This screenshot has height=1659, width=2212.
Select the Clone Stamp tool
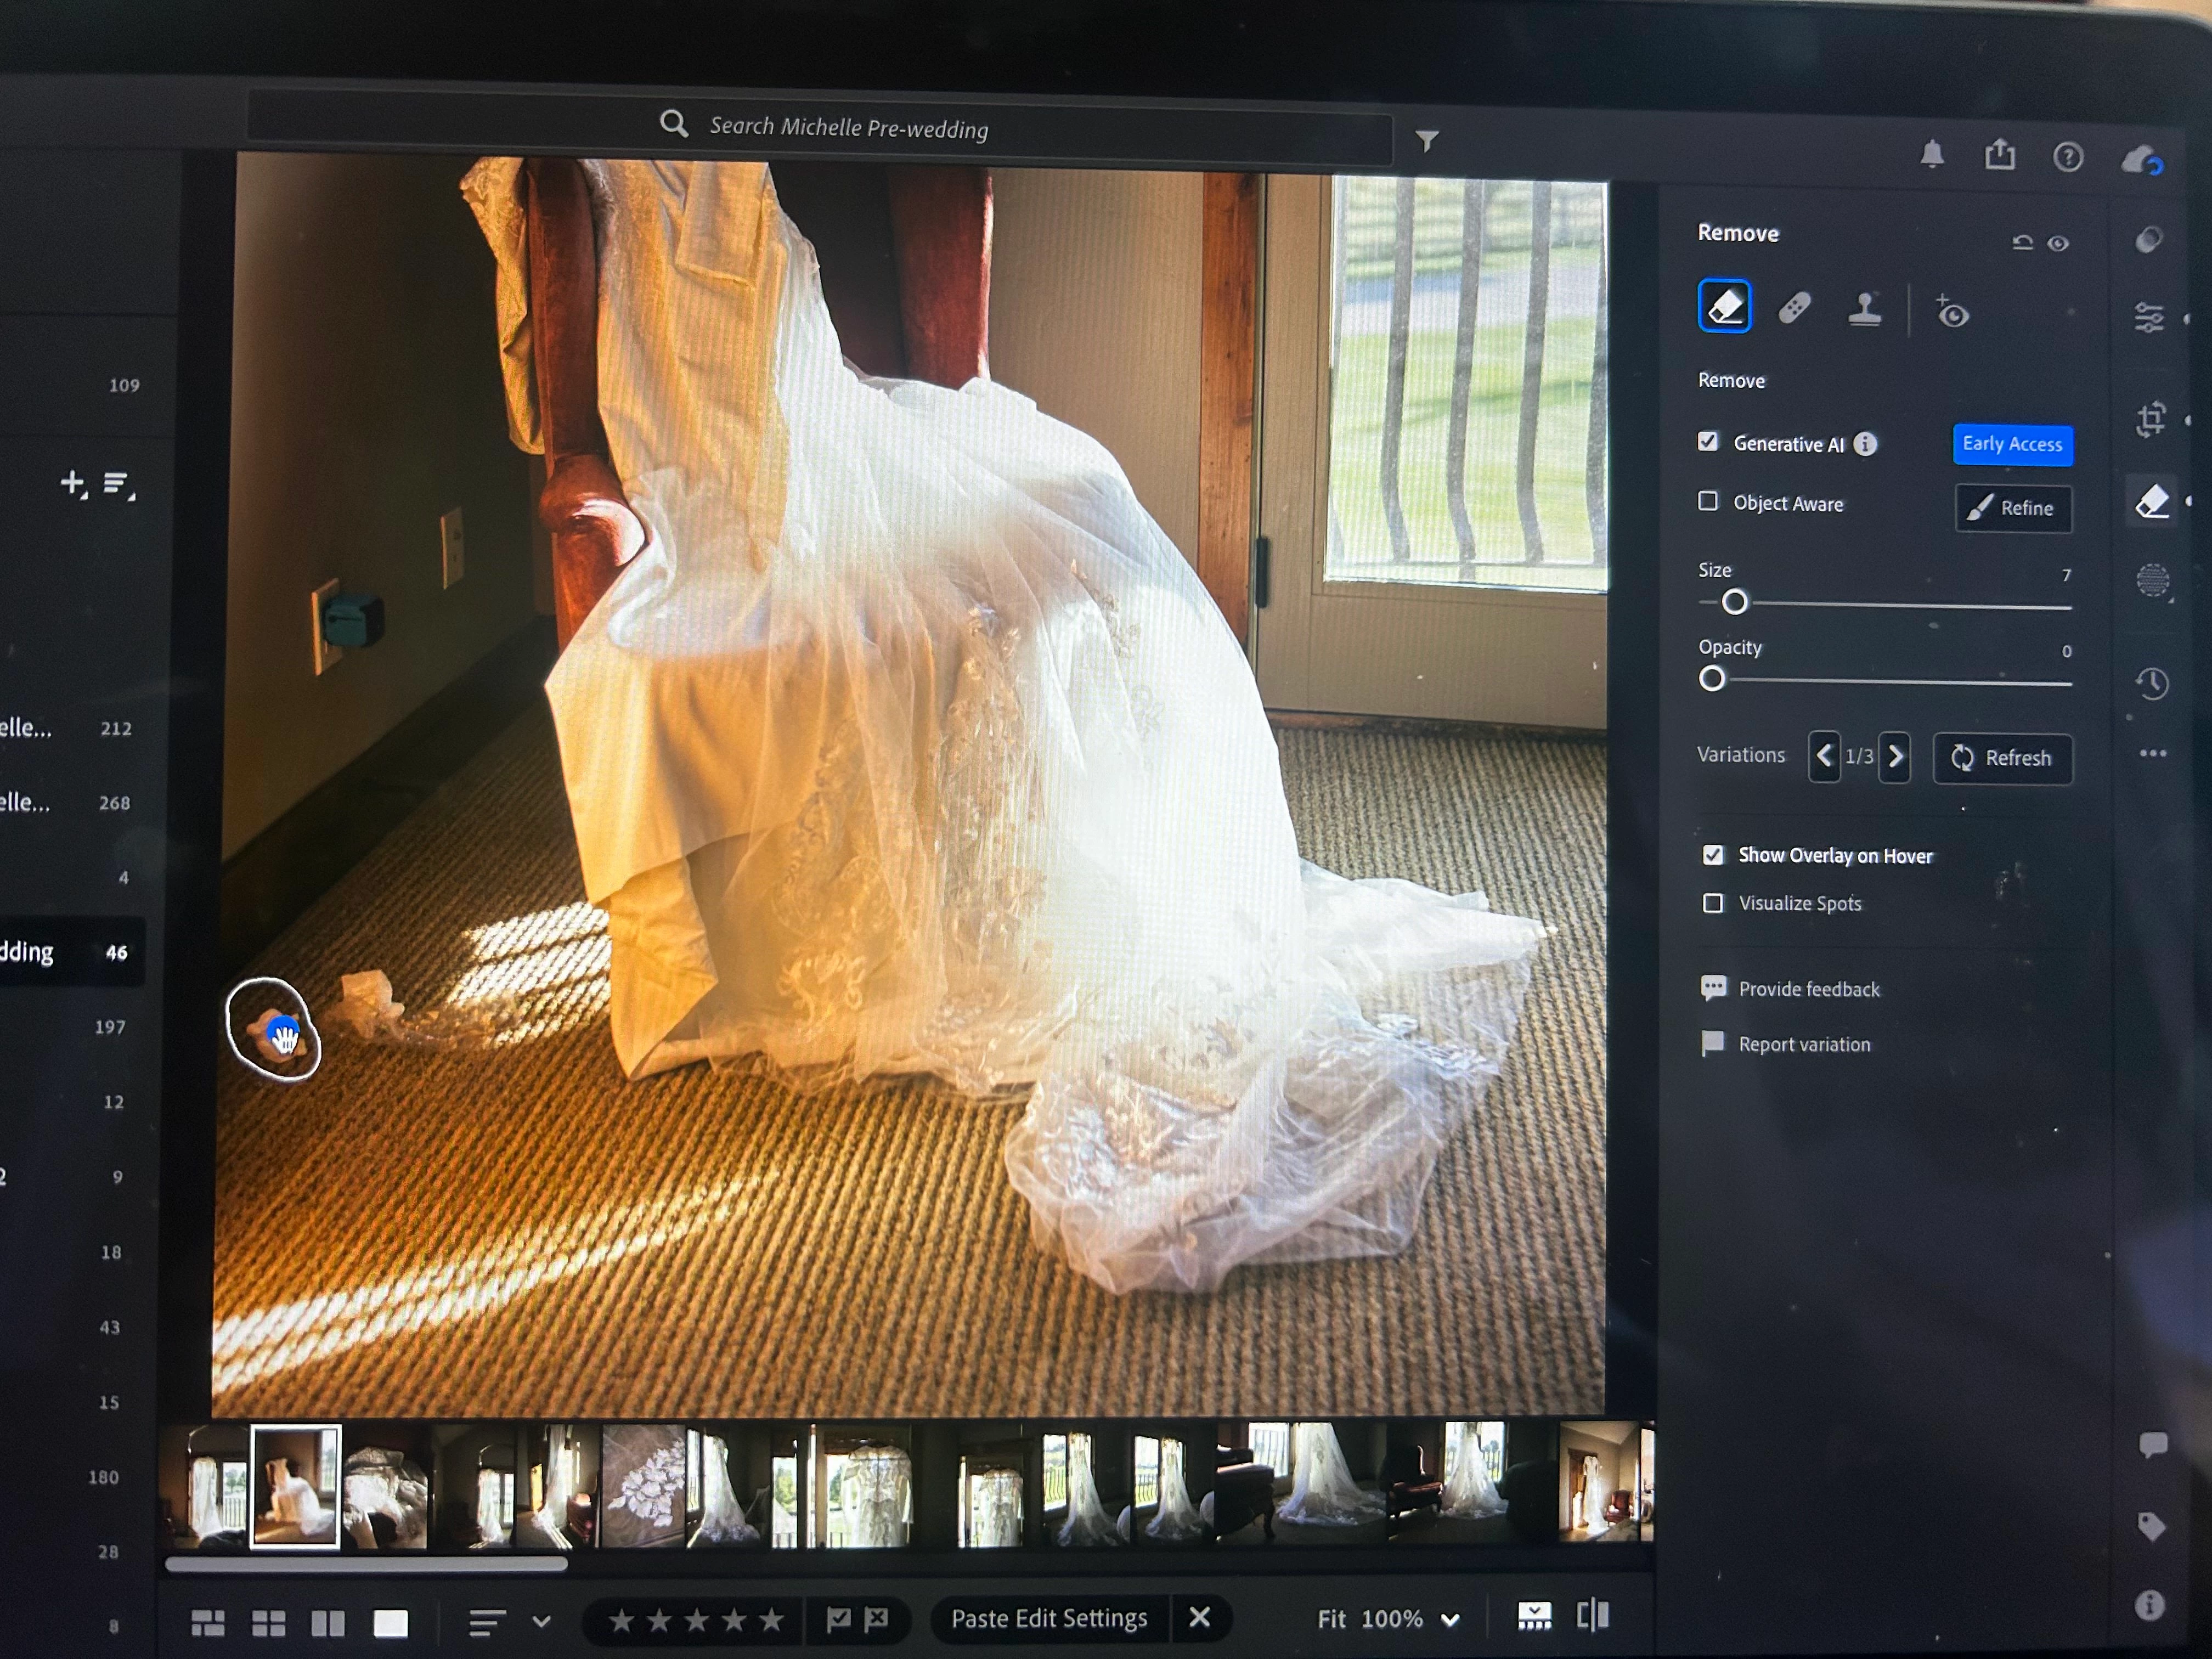coord(1864,309)
